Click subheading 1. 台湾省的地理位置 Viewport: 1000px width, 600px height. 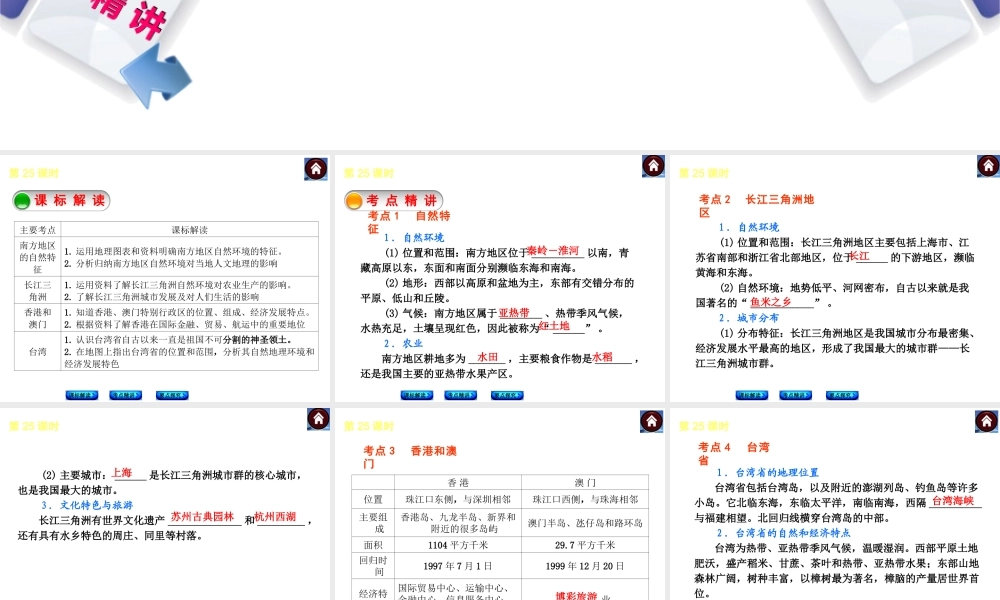(x=768, y=472)
